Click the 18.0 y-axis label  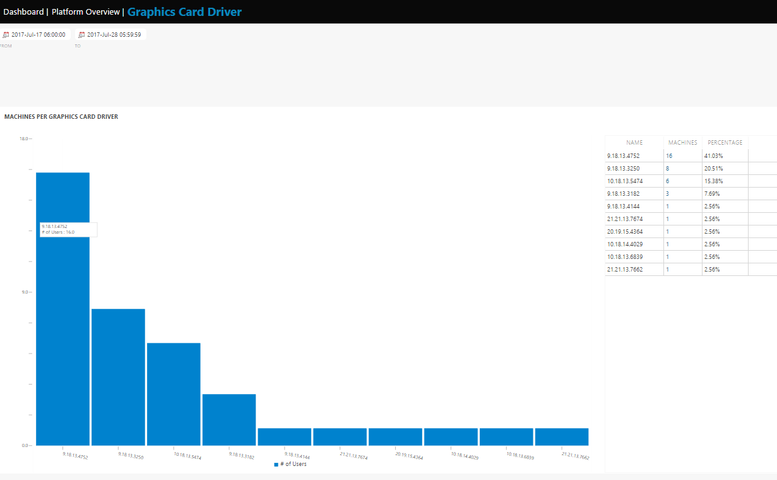(24, 139)
